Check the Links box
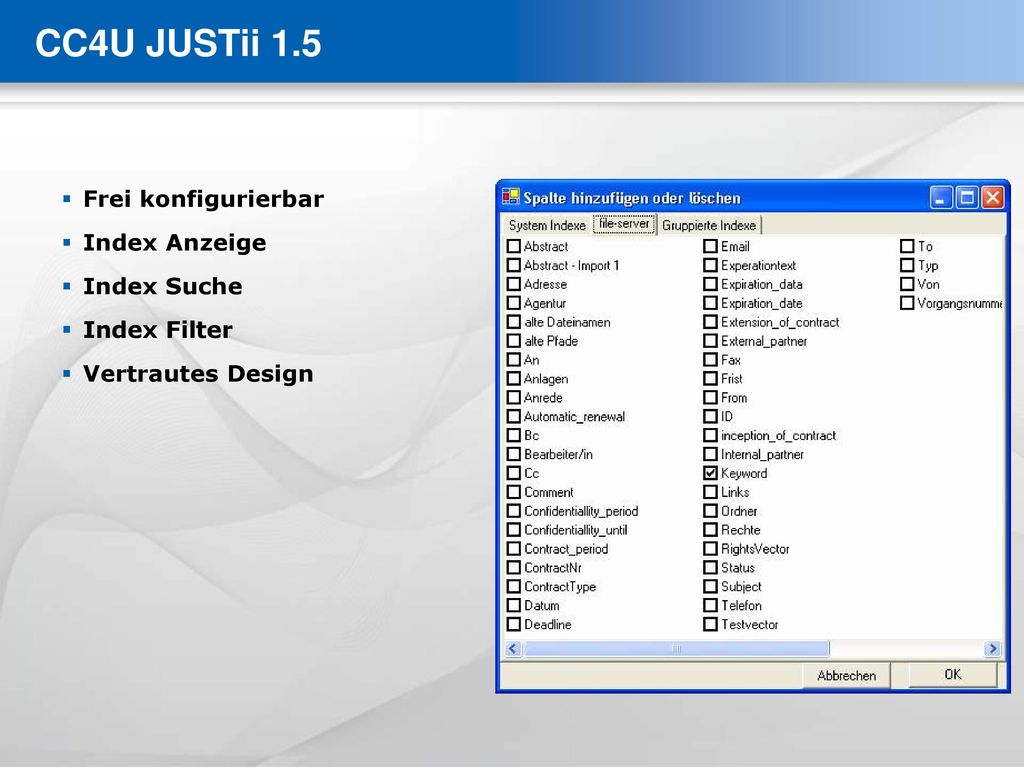 [x=711, y=492]
